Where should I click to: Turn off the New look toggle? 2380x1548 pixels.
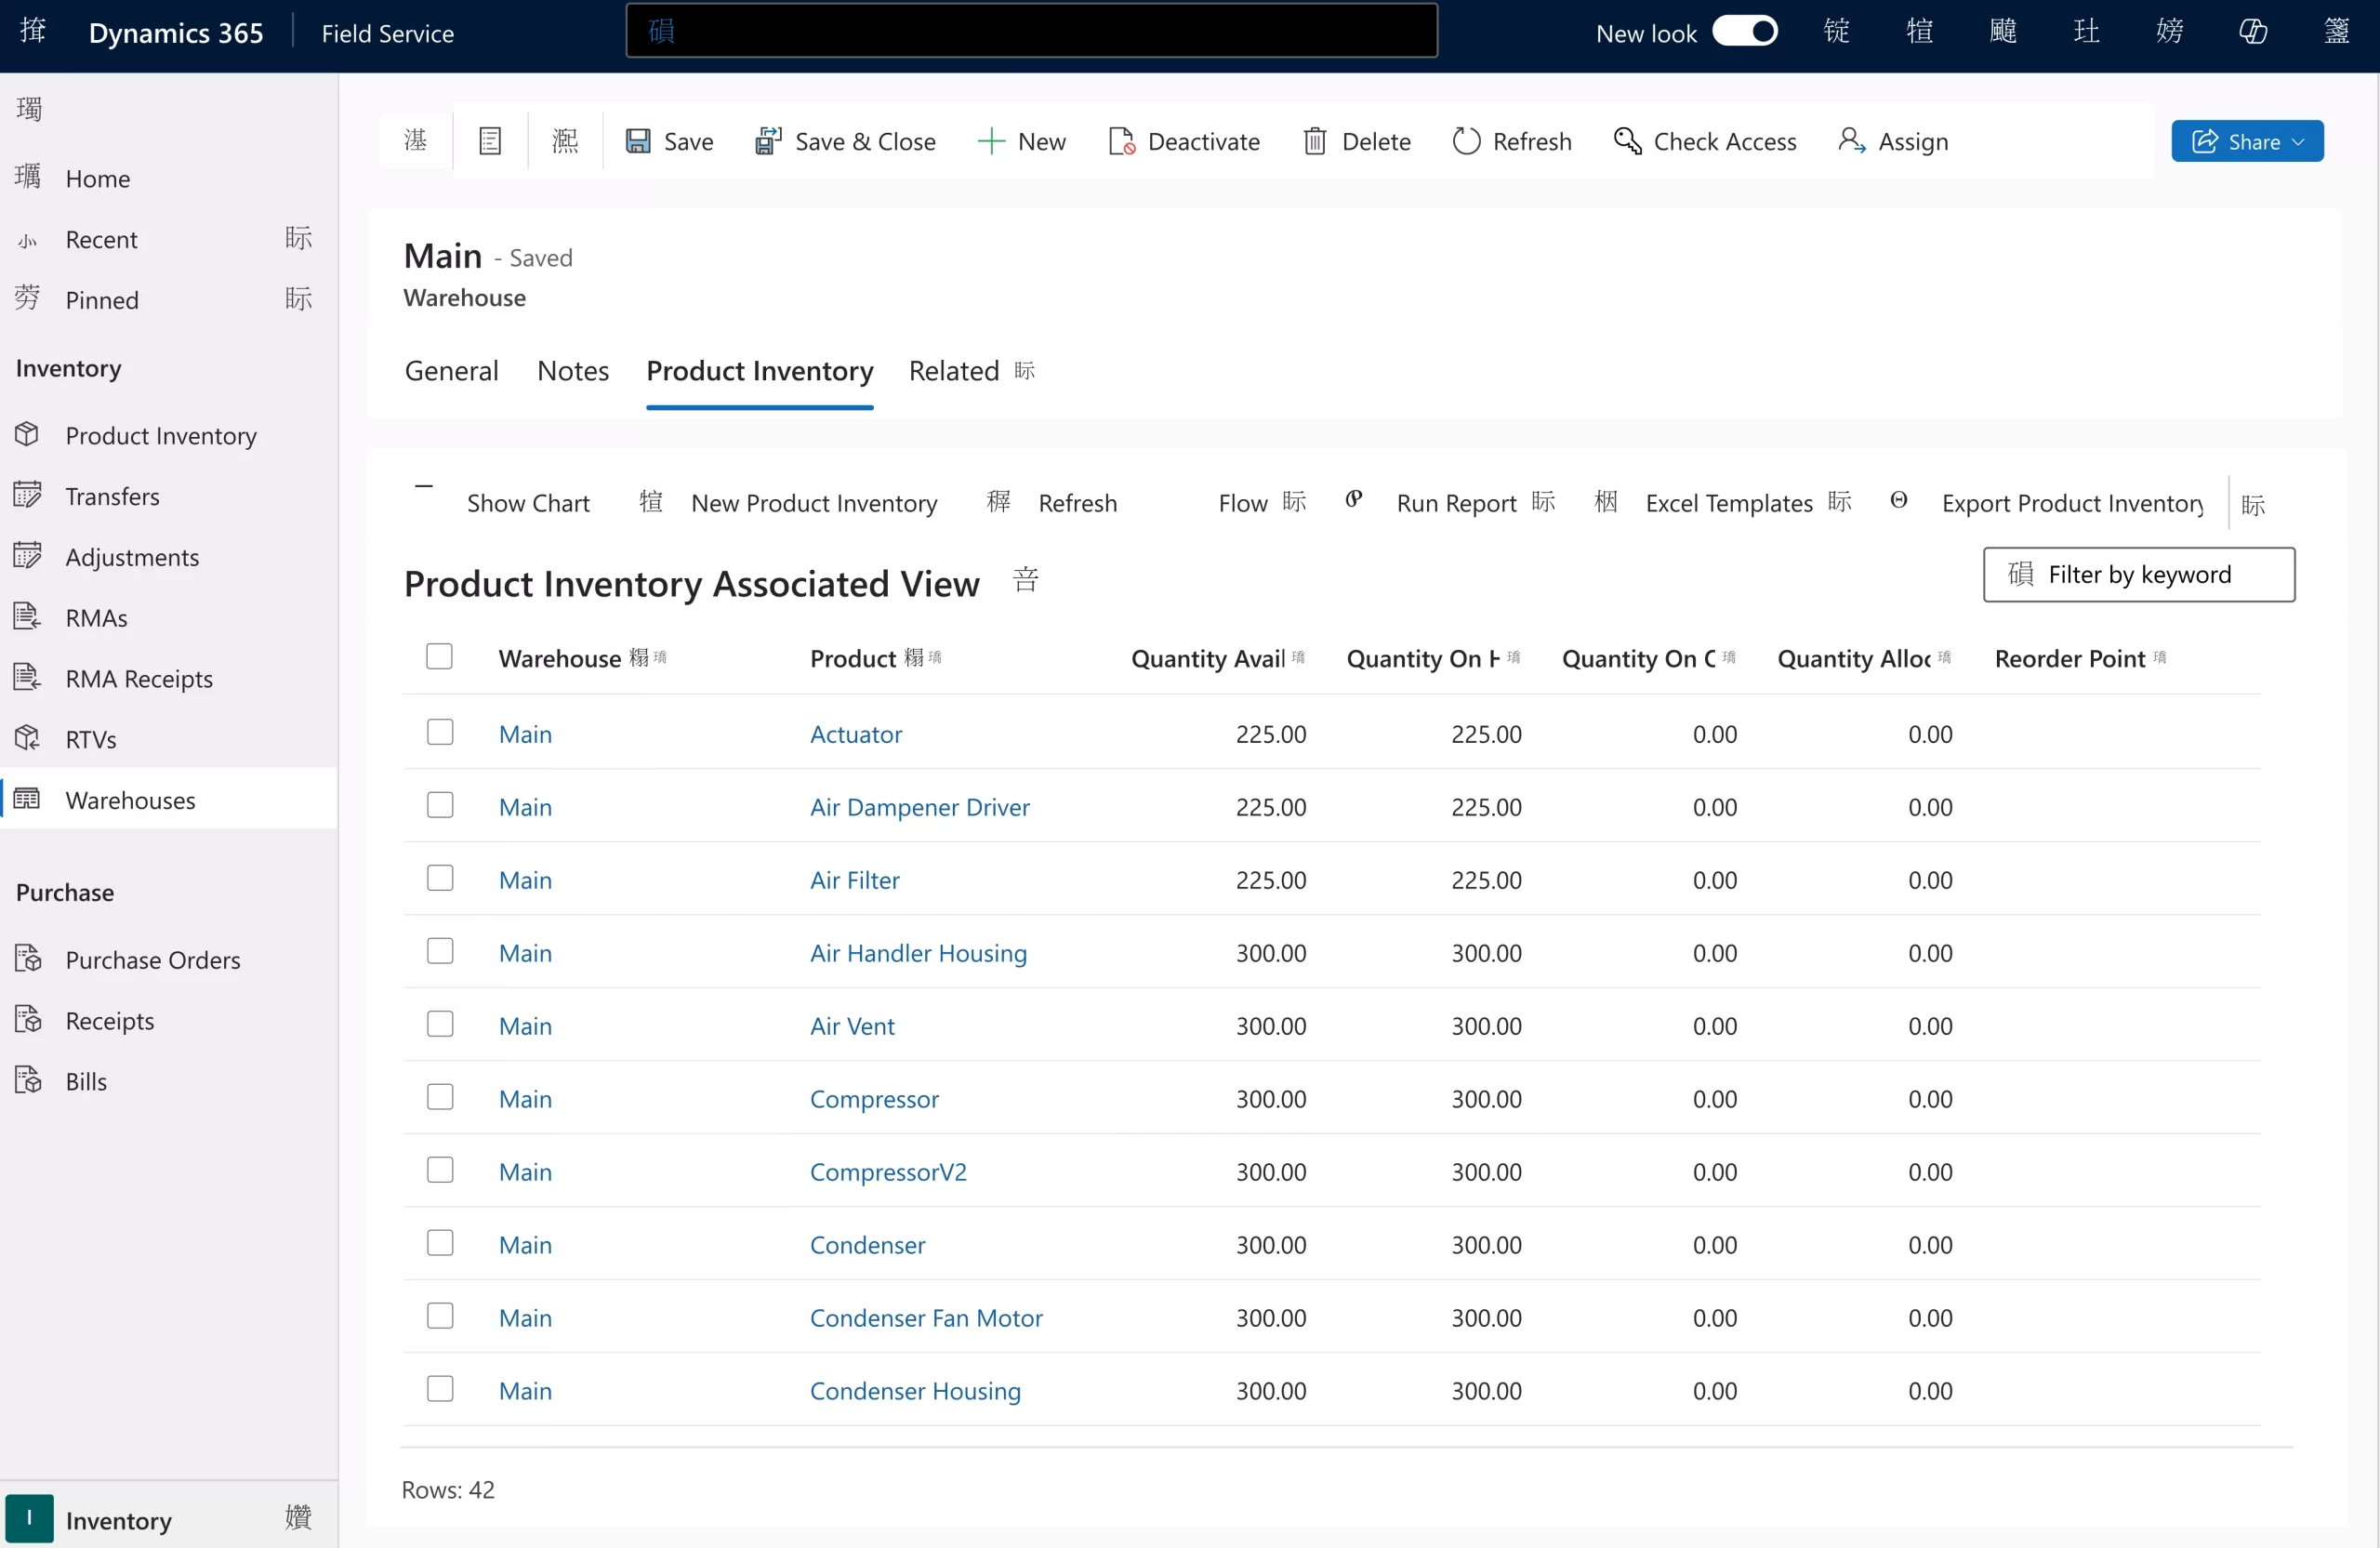[1745, 32]
